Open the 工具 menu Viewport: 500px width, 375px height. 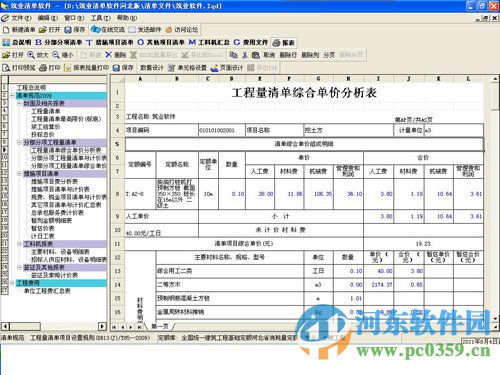(100, 18)
